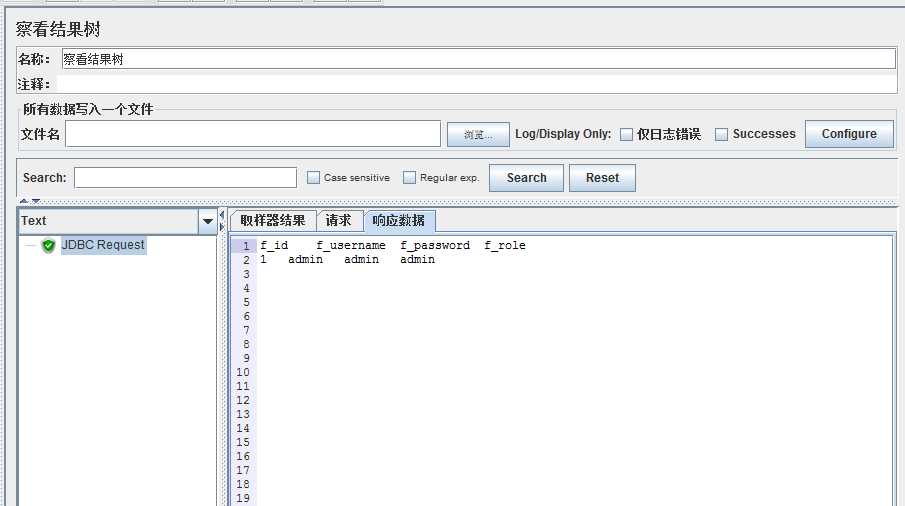Click line number 10 in the gutter
905x506 pixels.
[243, 372]
